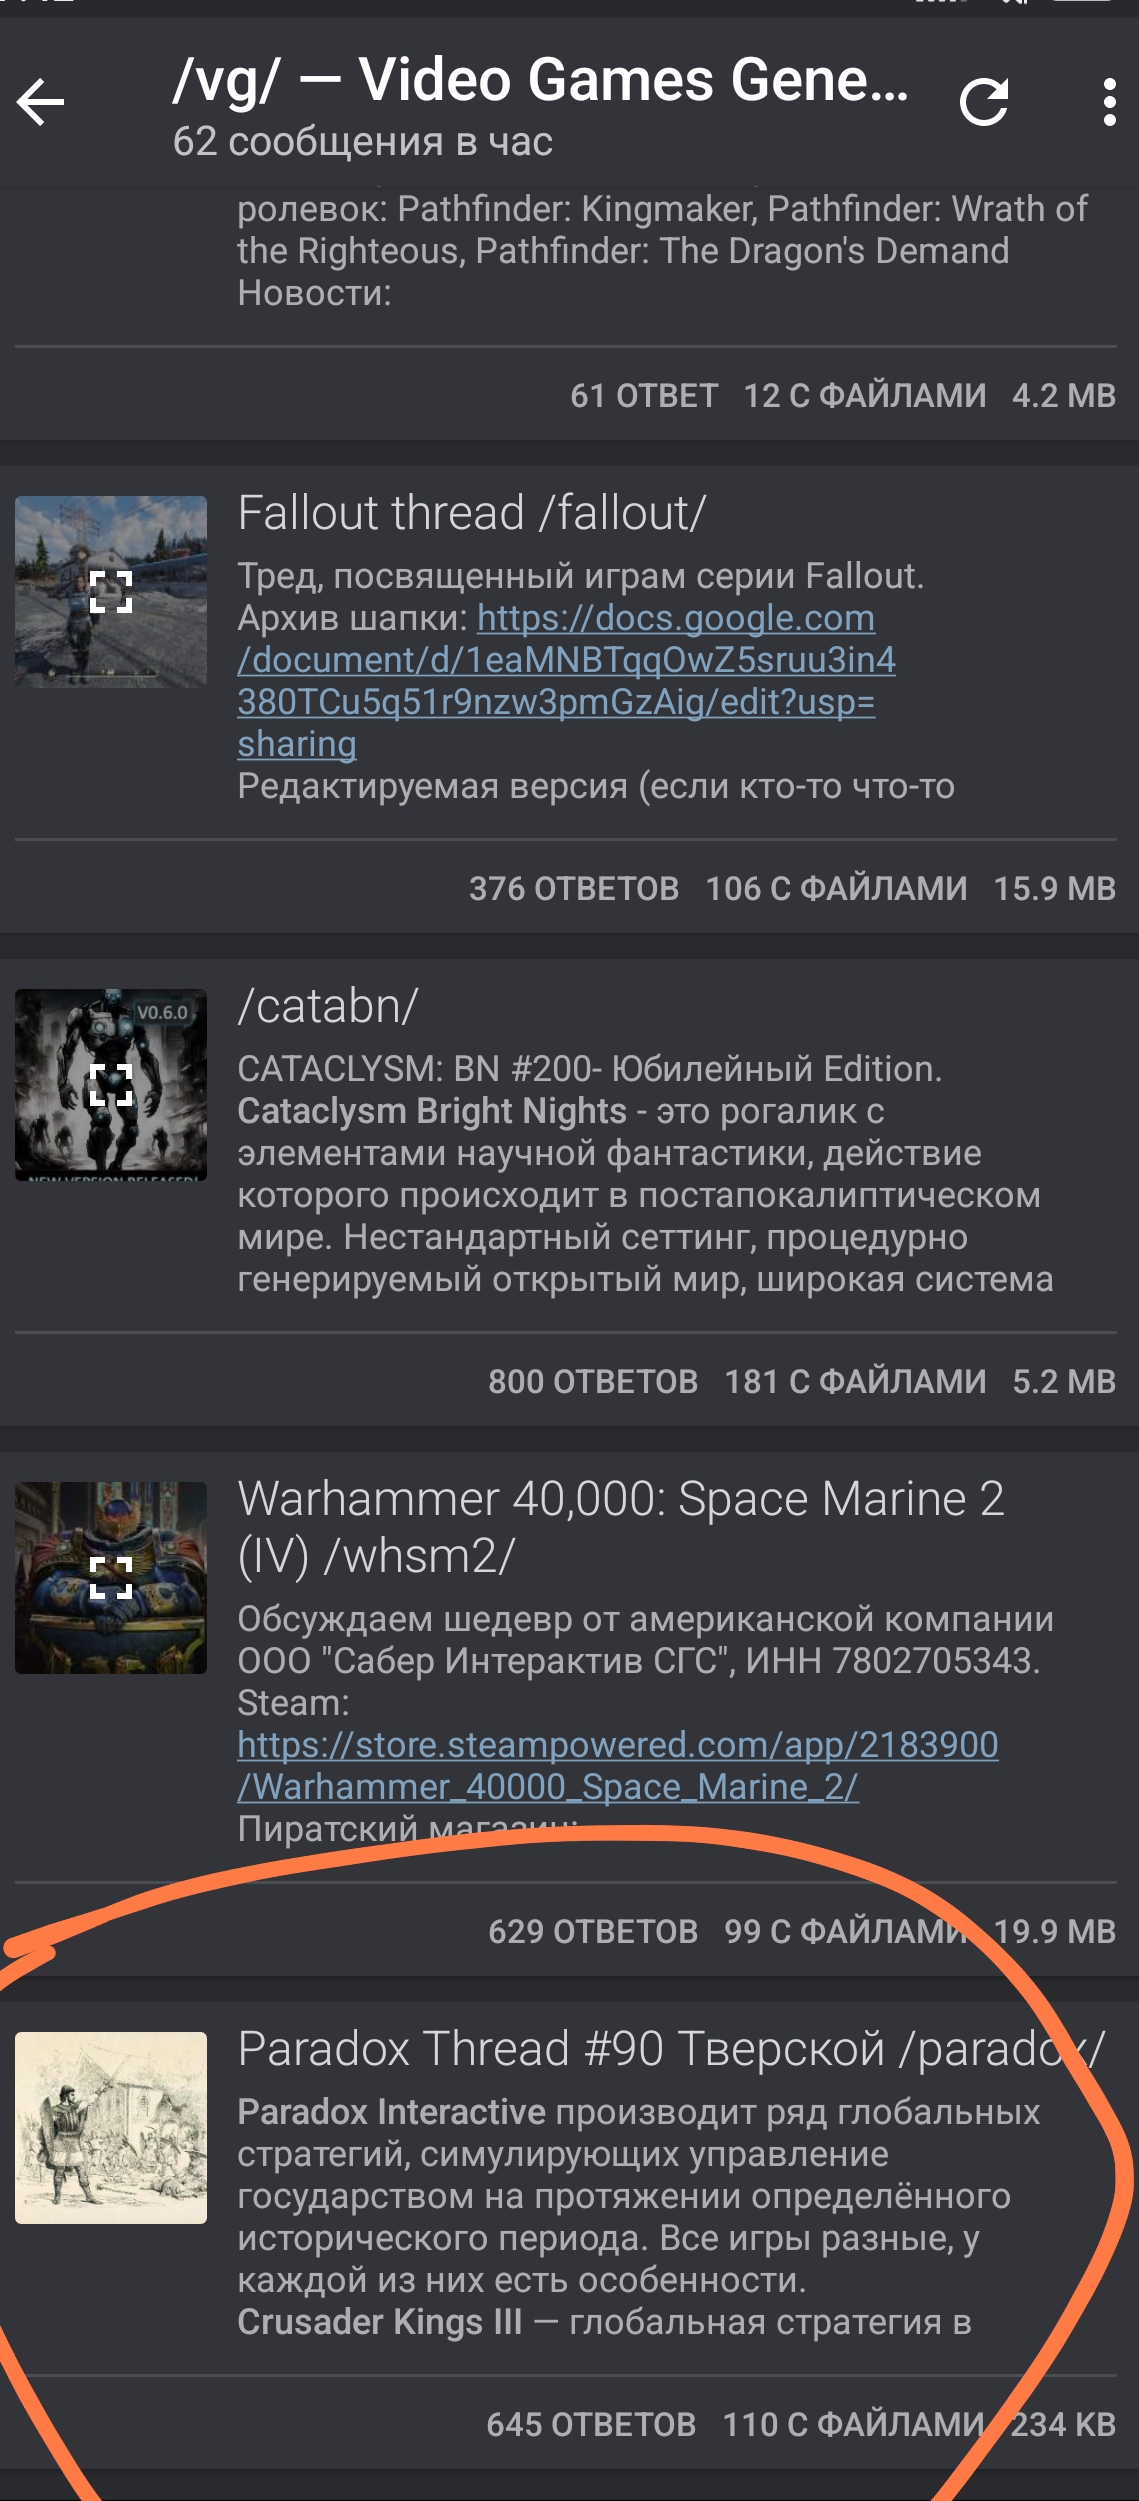1139x2501 pixels.
Task: Open the /catabn/ thread title
Action: pyautogui.click(x=328, y=1006)
